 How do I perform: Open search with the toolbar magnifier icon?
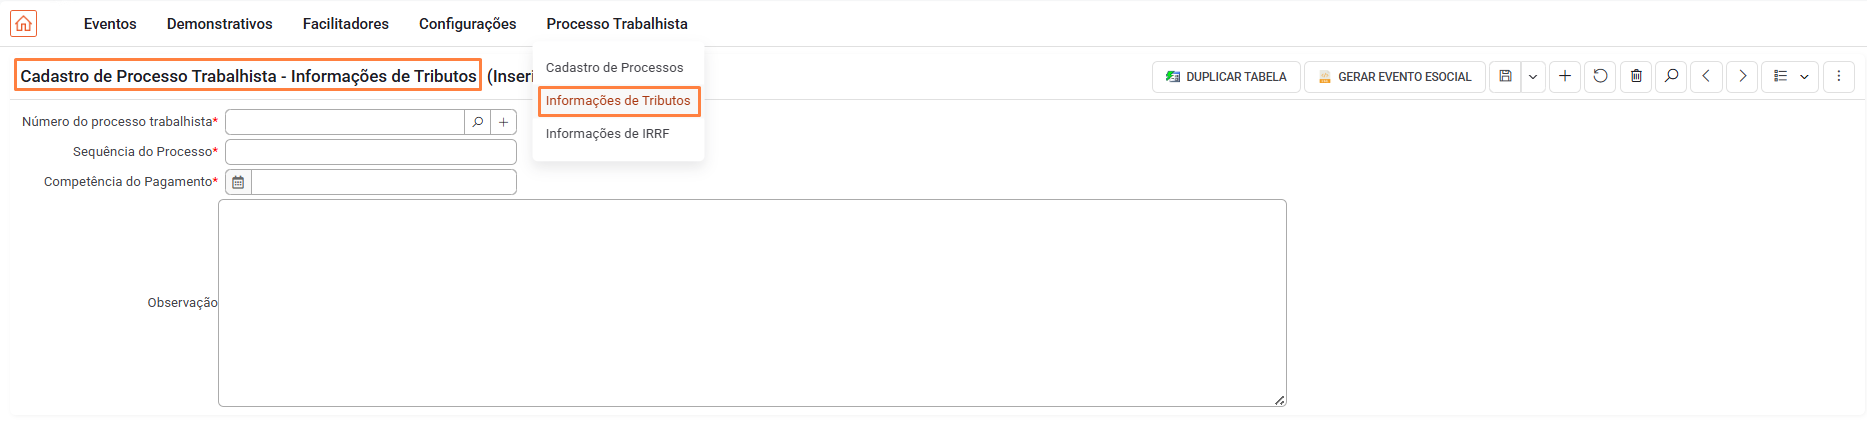[1671, 76]
